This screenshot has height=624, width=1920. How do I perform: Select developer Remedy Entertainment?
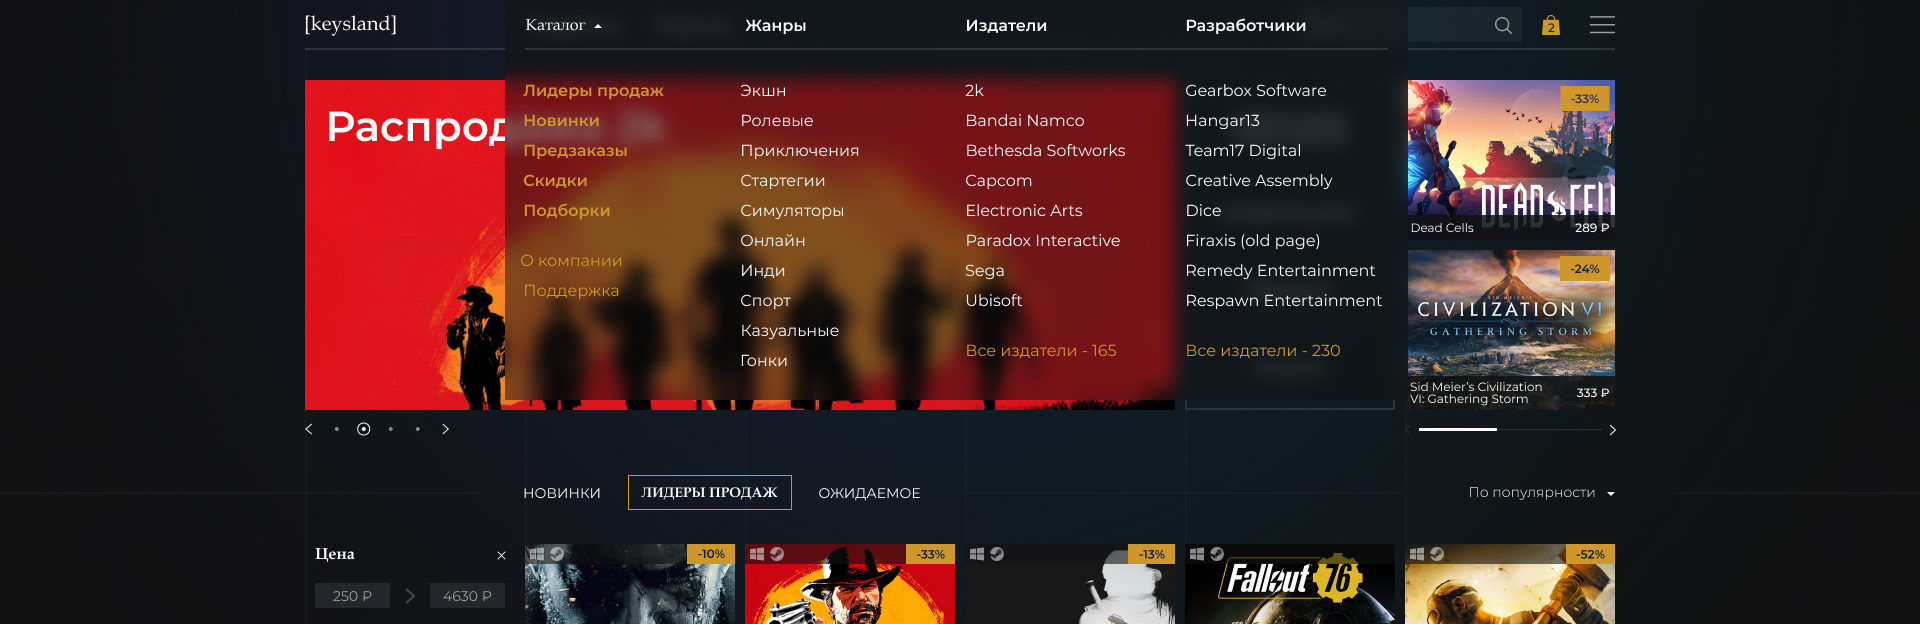tap(1280, 270)
